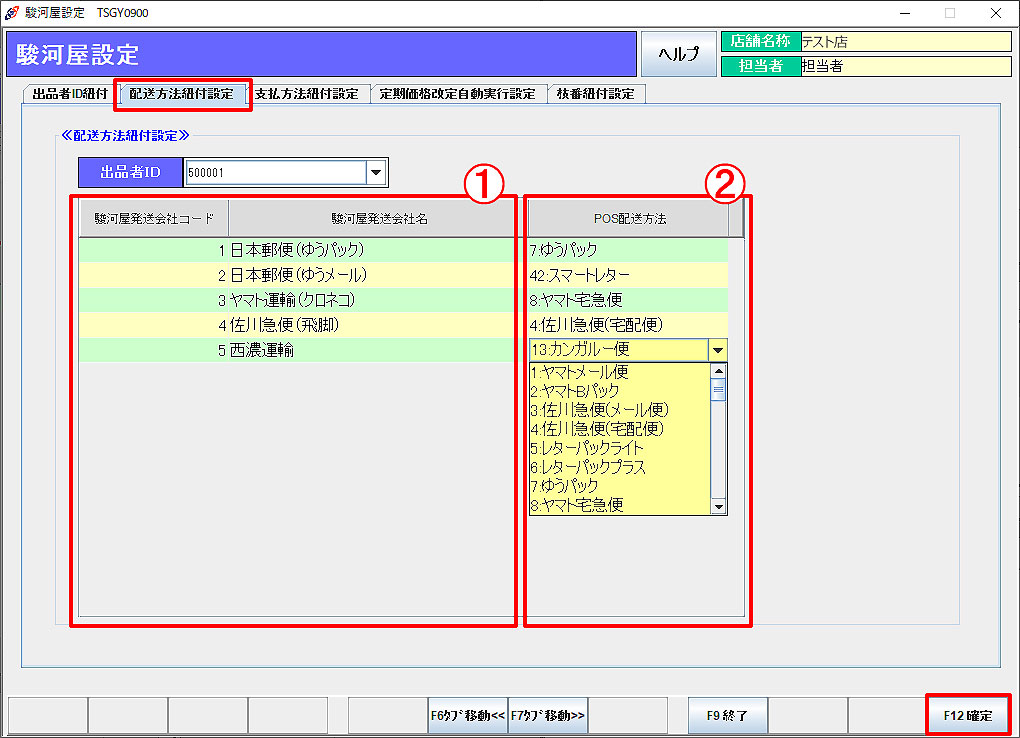The height and width of the screenshot is (738, 1020).
Task: Switch to 配送方法紐付設定 tab
Action: (x=181, y=94)
